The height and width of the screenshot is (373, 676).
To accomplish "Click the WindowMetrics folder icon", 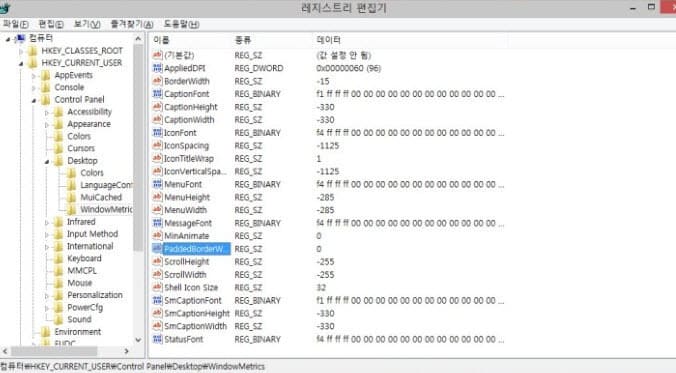I will (x=72, y=210).
